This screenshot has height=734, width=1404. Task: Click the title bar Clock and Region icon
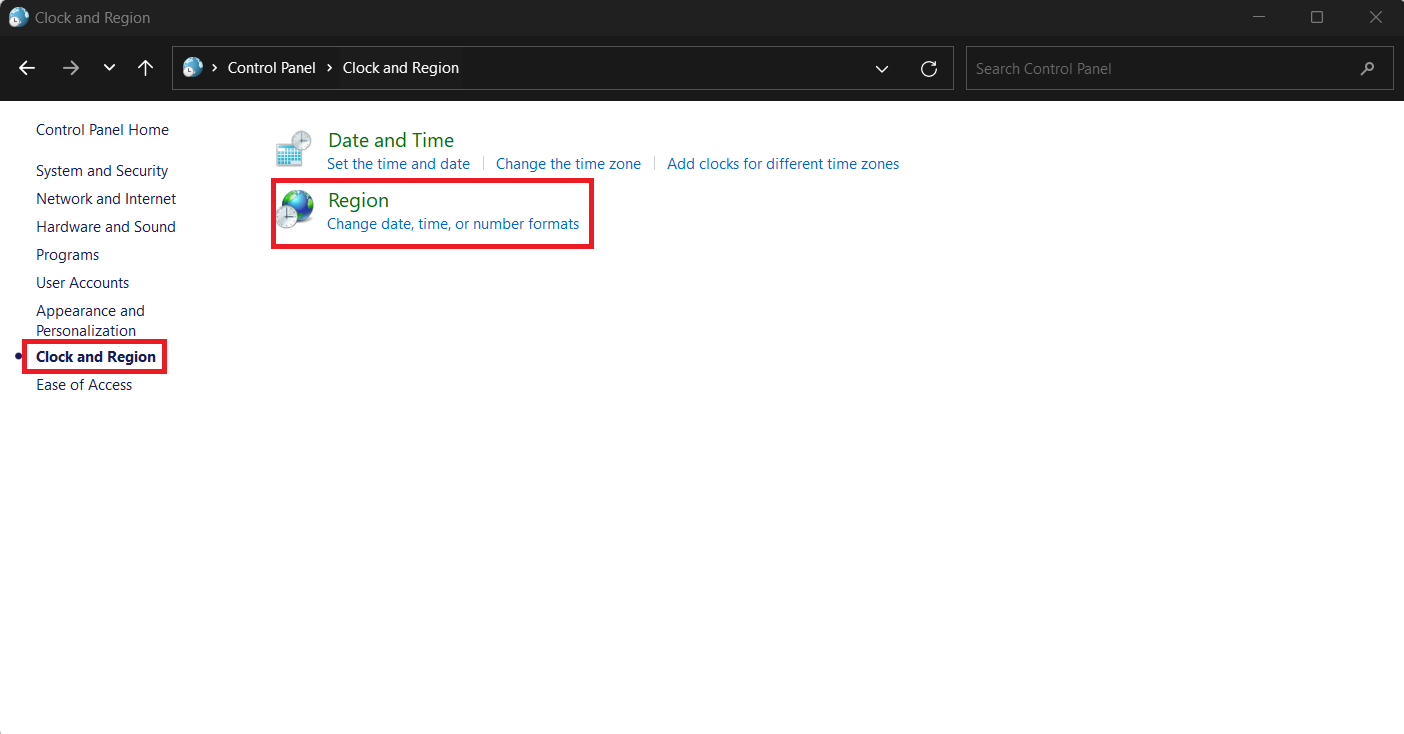pos(19,17)
